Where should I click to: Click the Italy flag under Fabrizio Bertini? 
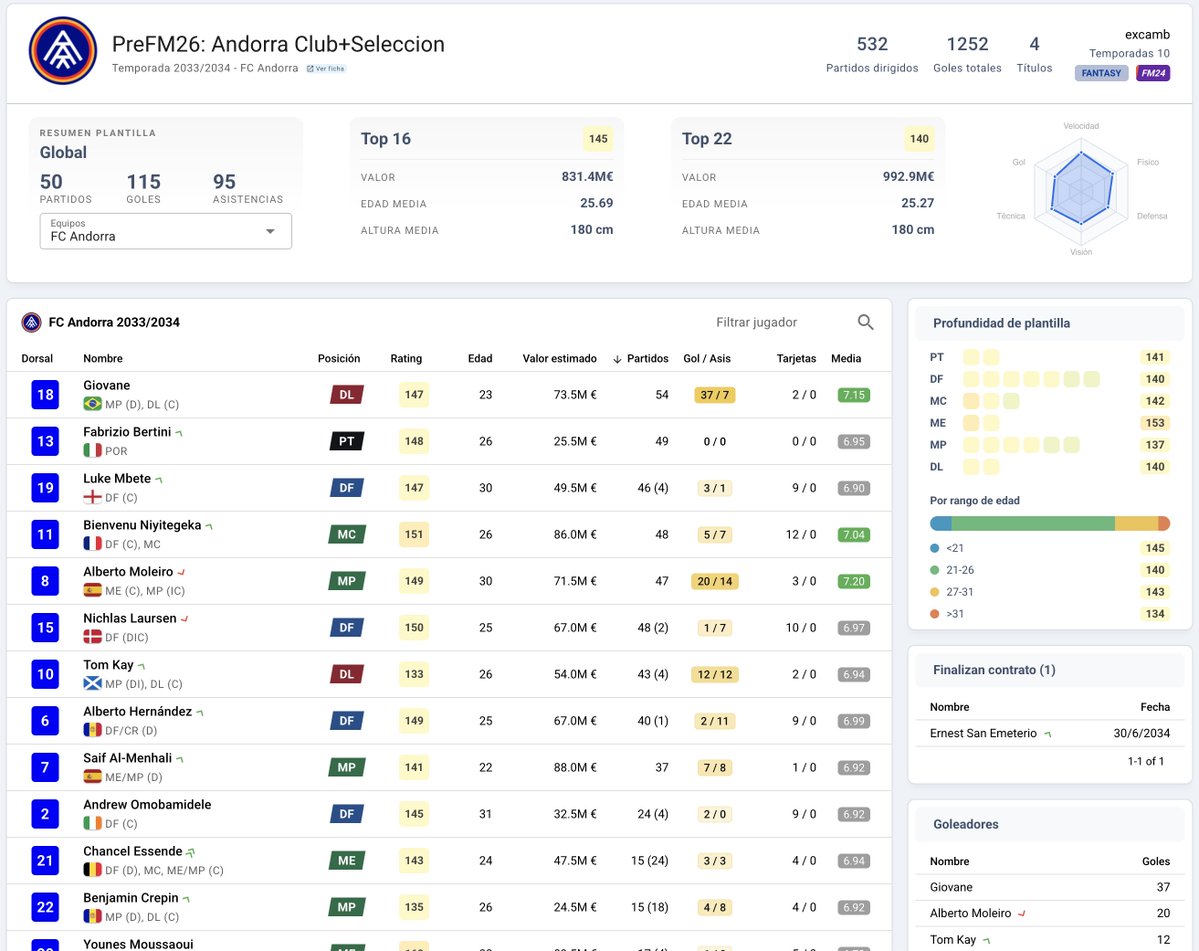point(93,451)
